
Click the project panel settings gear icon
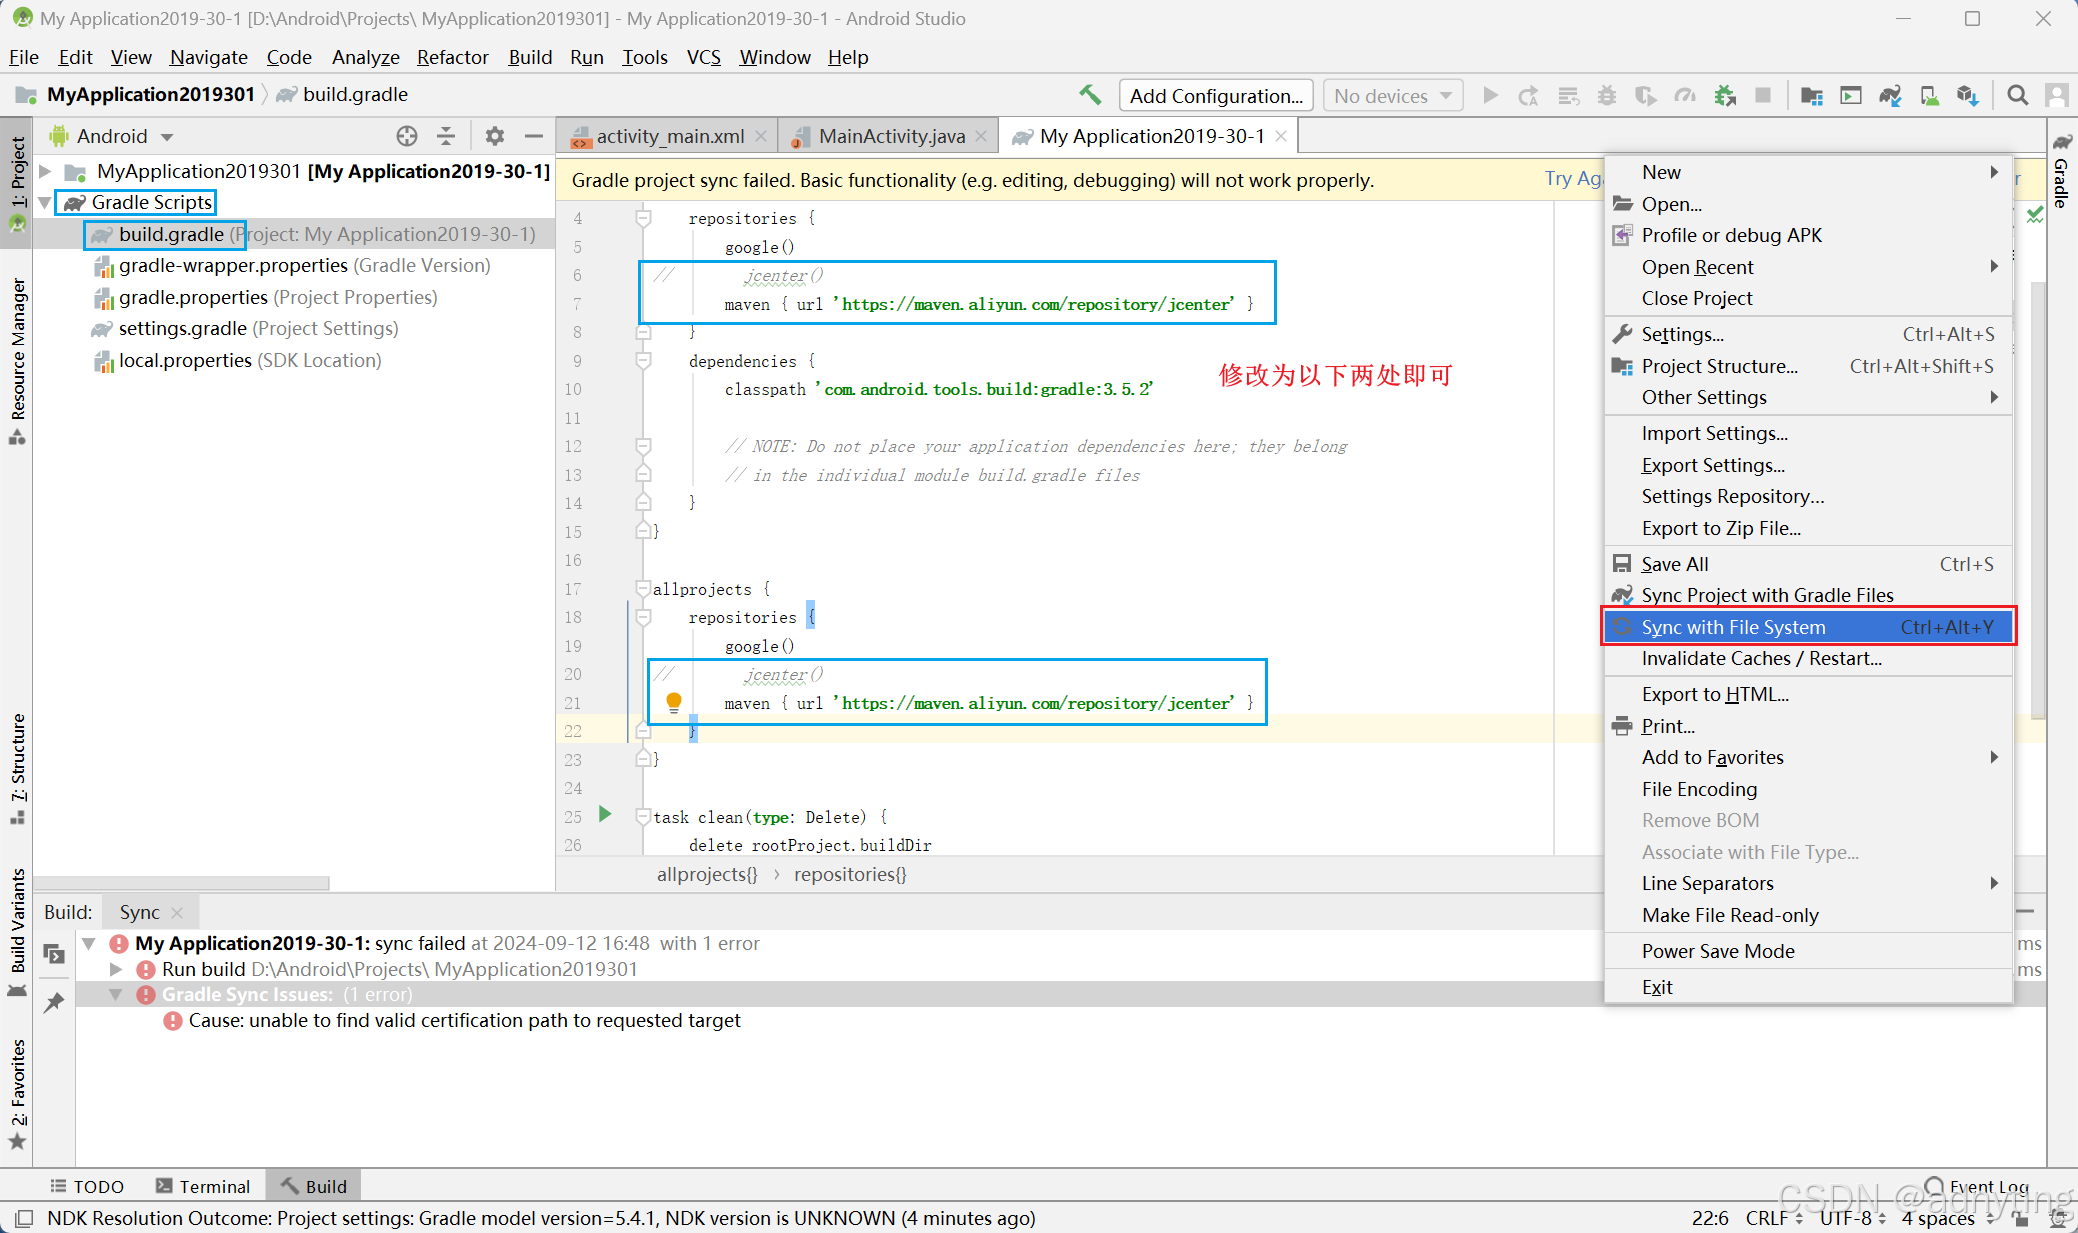(x=494, y=136)
